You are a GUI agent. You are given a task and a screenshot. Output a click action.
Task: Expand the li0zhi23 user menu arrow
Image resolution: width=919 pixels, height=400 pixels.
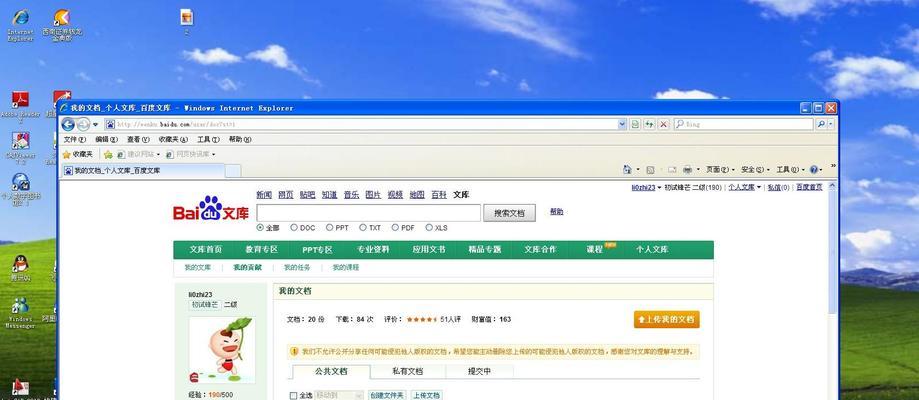pos(659,188)
